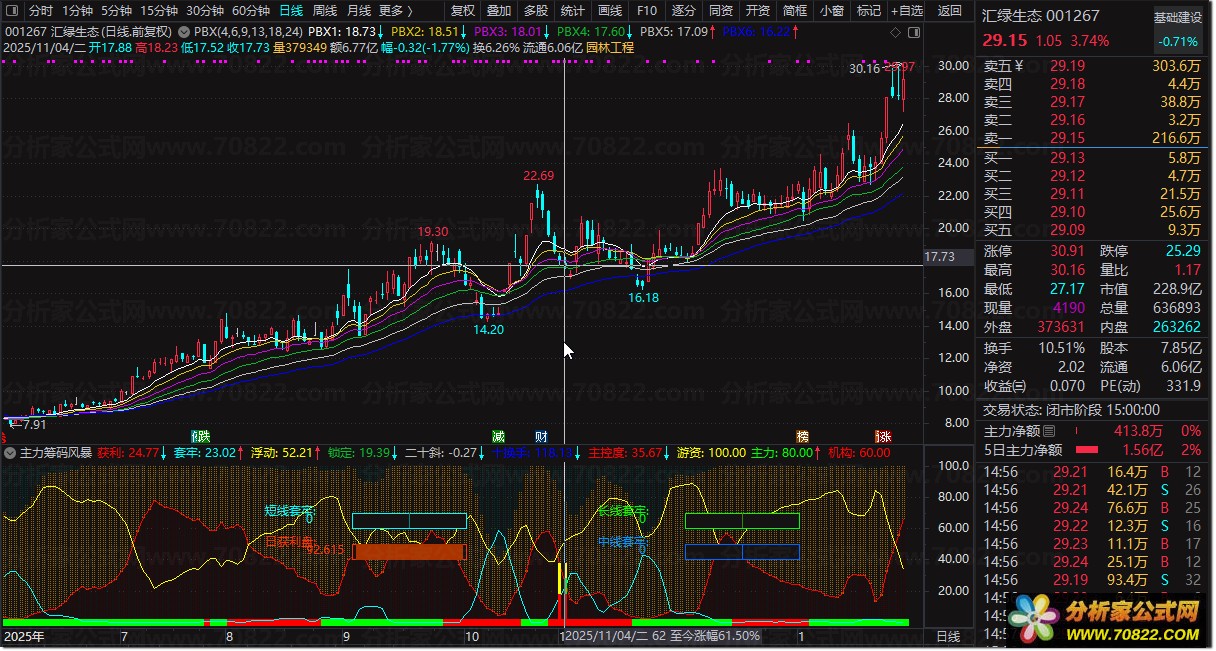This screenshot has height=651, width=1216.
Task: Click the 基础建设 sector link
Action: pyautogui.click(x=1177, y=18)
